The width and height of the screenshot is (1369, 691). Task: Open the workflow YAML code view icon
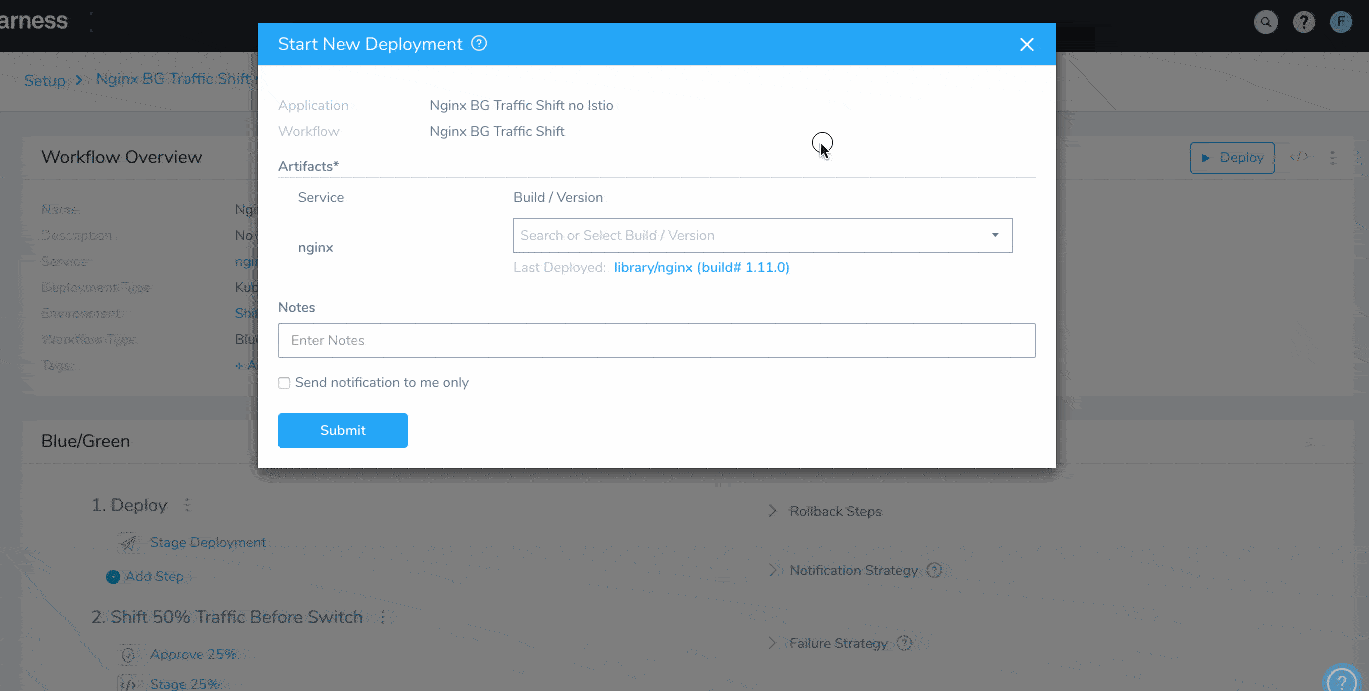pos(1299,157)
